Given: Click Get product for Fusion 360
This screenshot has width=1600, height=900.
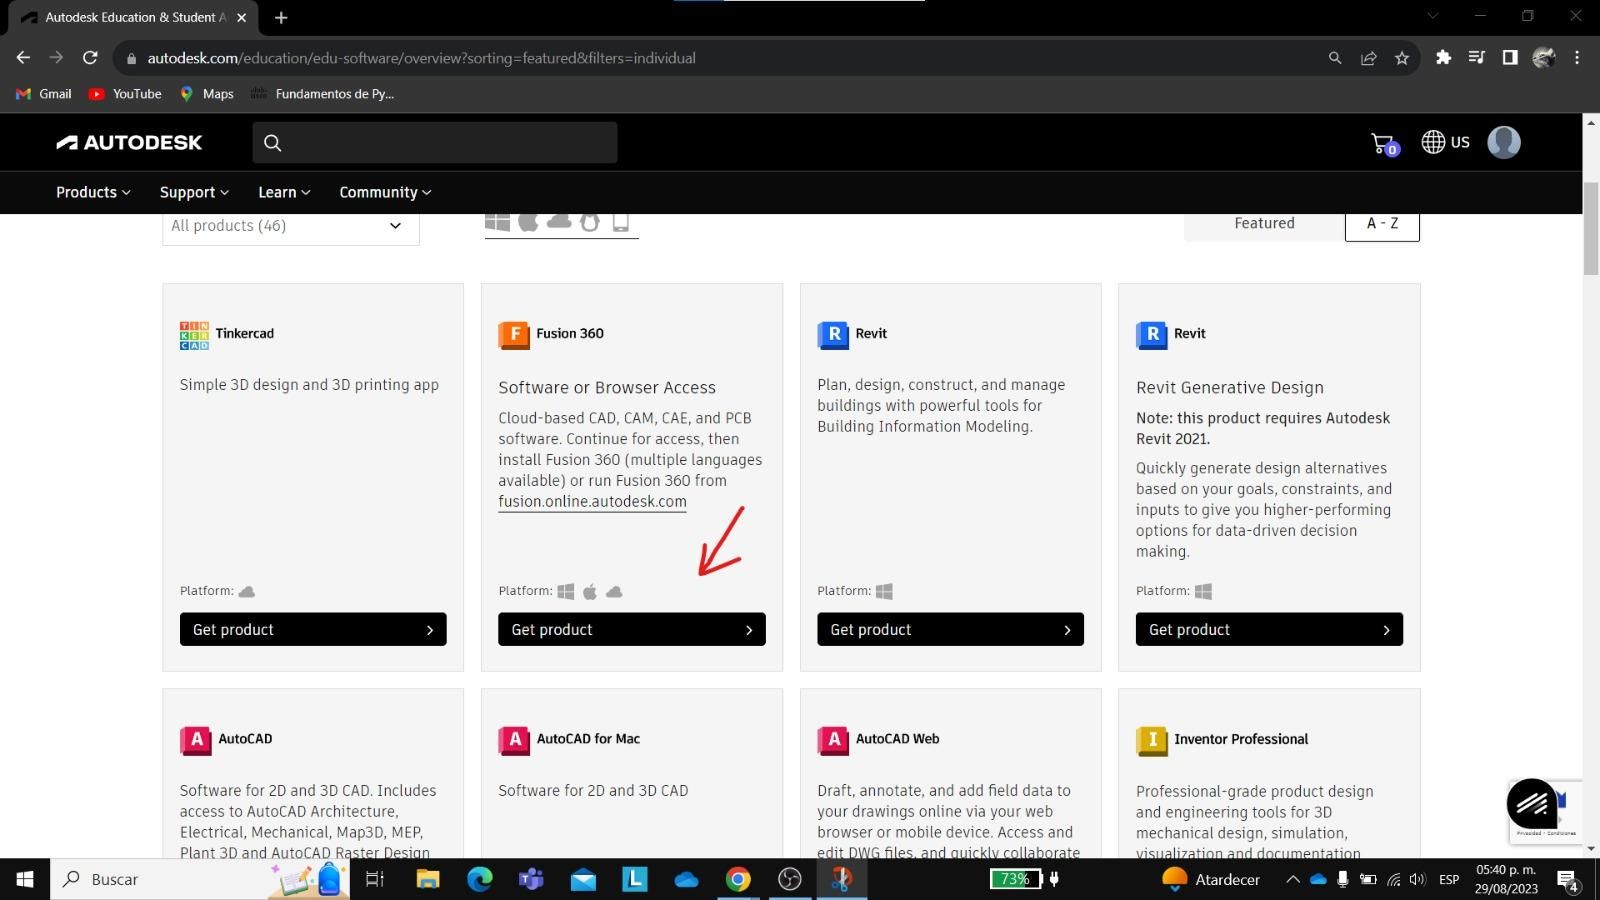Looking at the screenshot, I should 632,629.
